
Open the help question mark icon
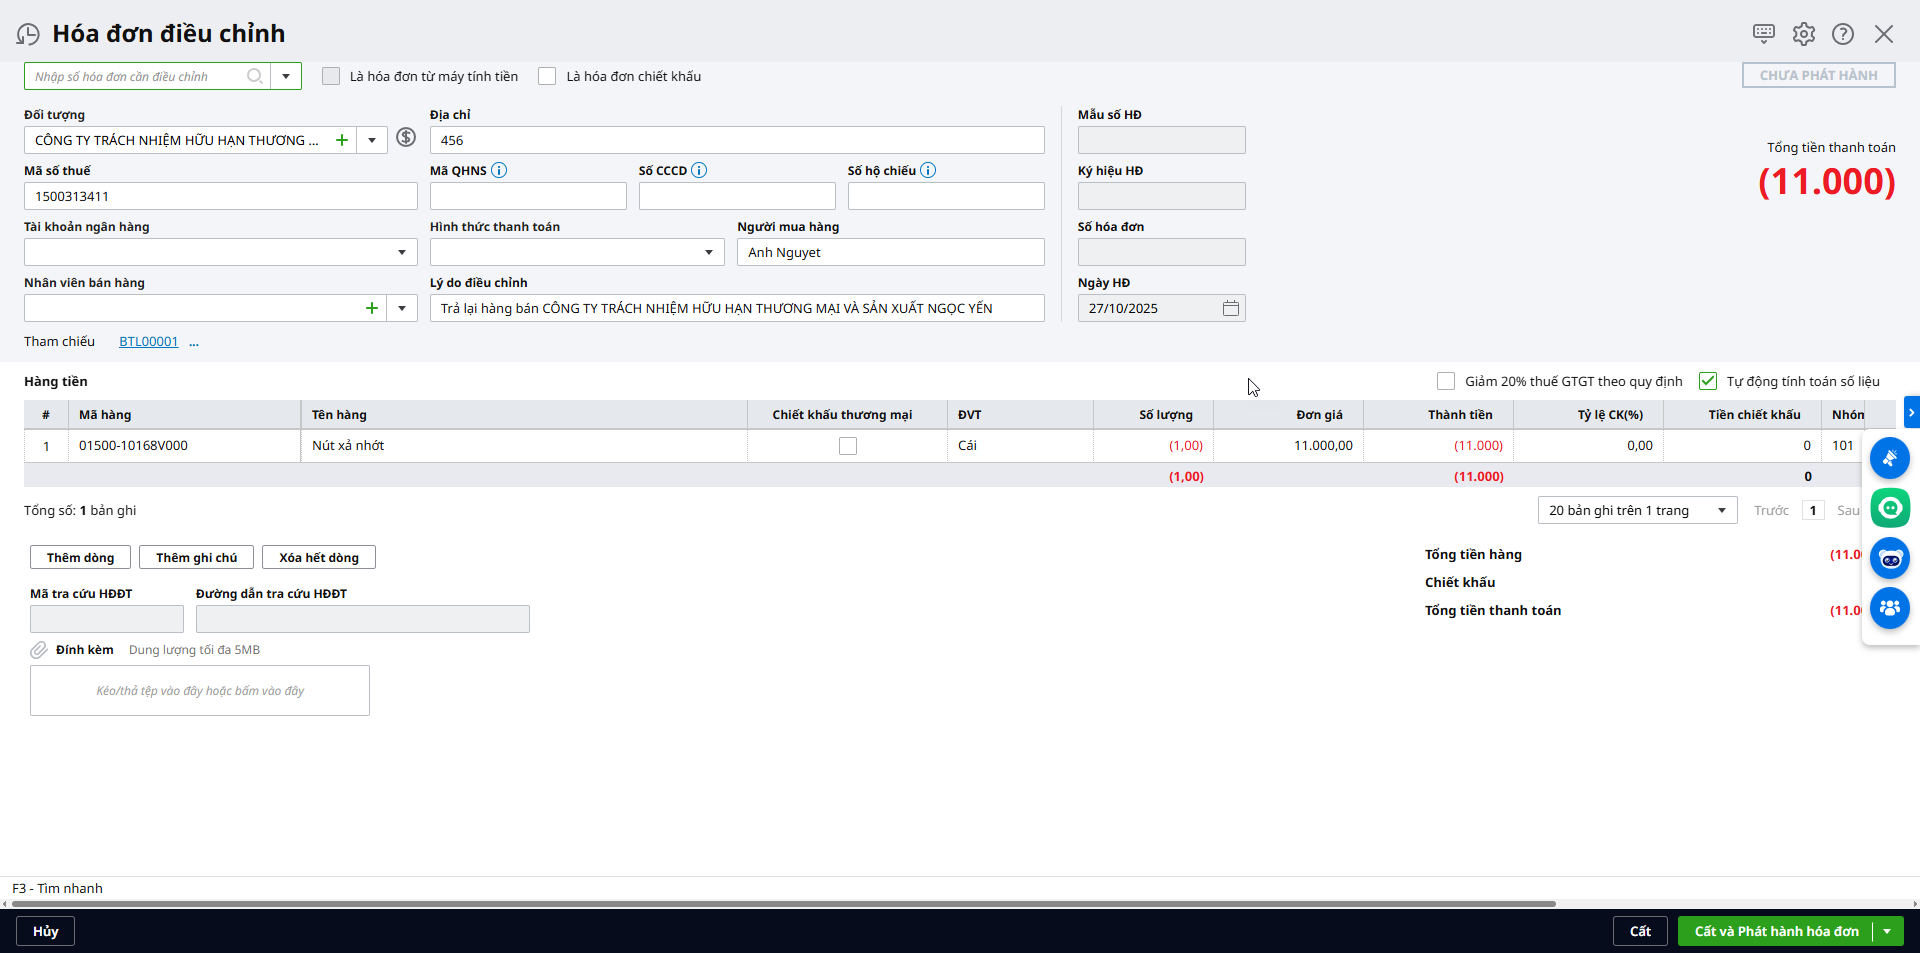coord(1842,34)
